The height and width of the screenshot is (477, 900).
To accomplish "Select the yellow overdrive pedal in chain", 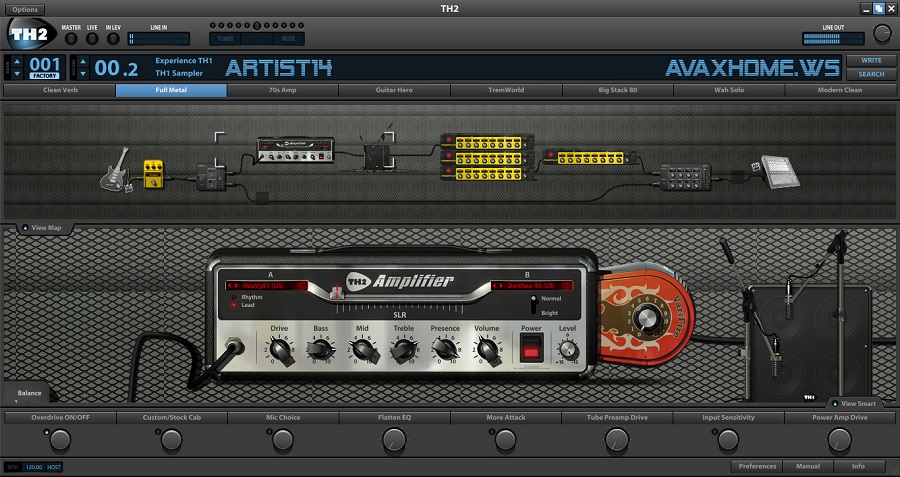I will (x=153, y=174).
